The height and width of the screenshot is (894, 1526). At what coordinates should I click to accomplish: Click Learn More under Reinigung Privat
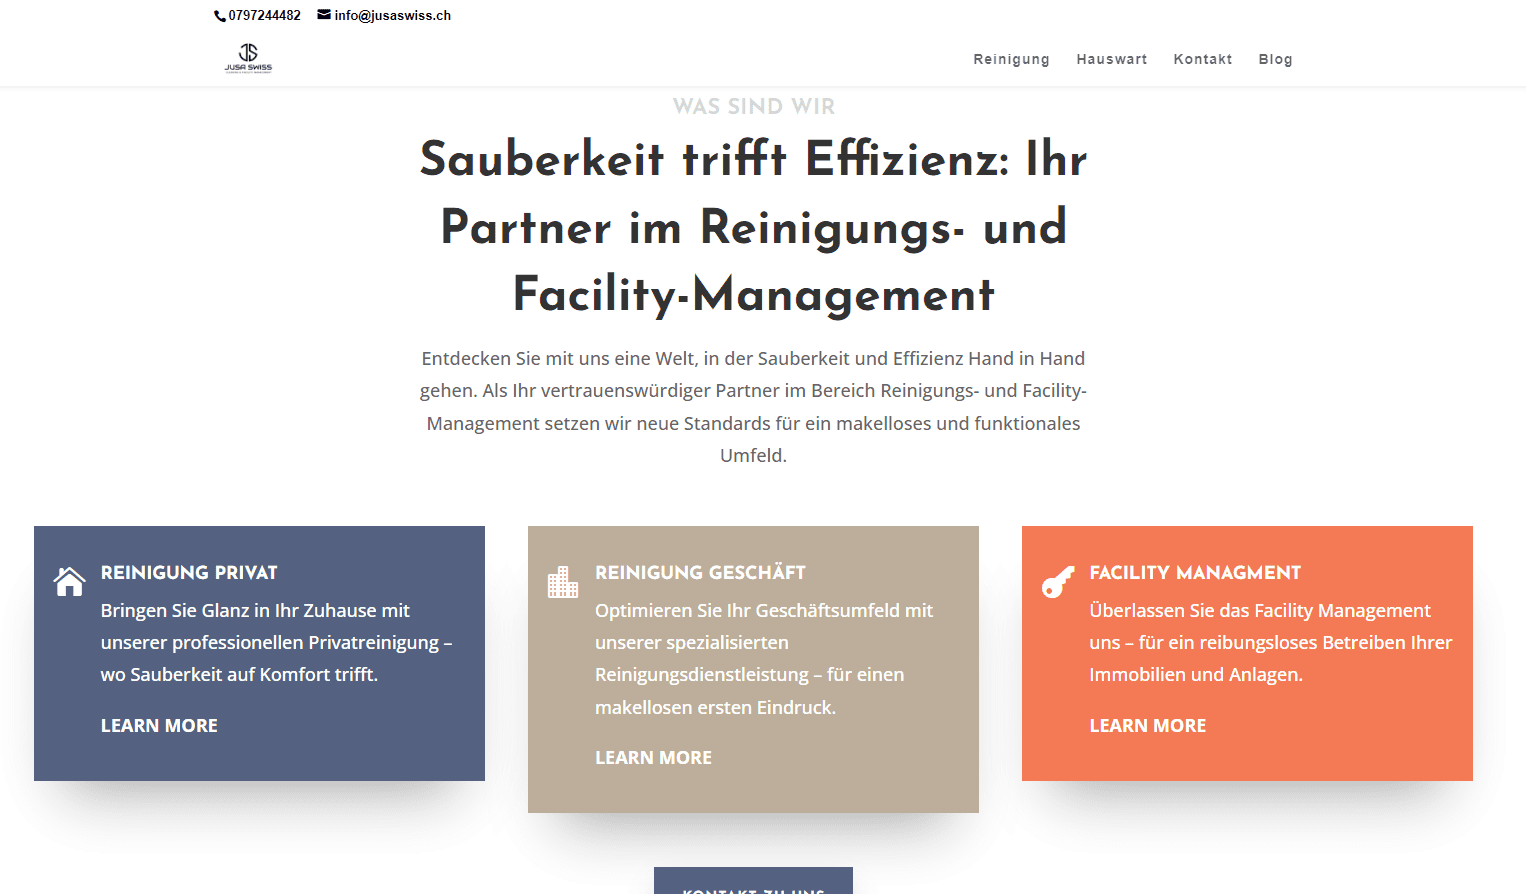coord(159,726)
